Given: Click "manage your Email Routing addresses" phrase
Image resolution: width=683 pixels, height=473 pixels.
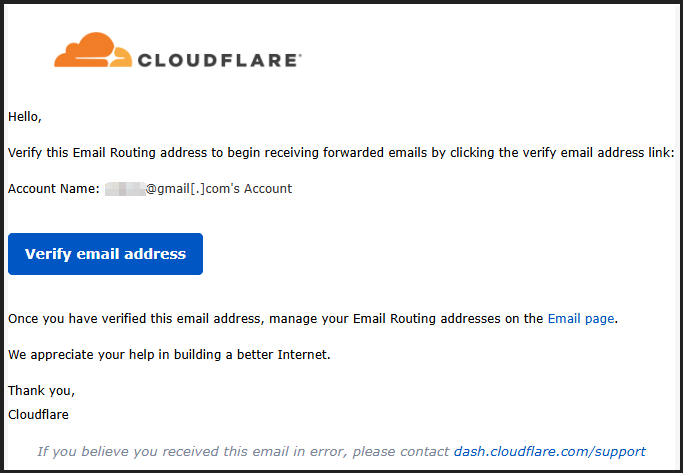Looking at the screenshot, I should tap(404, 319).
